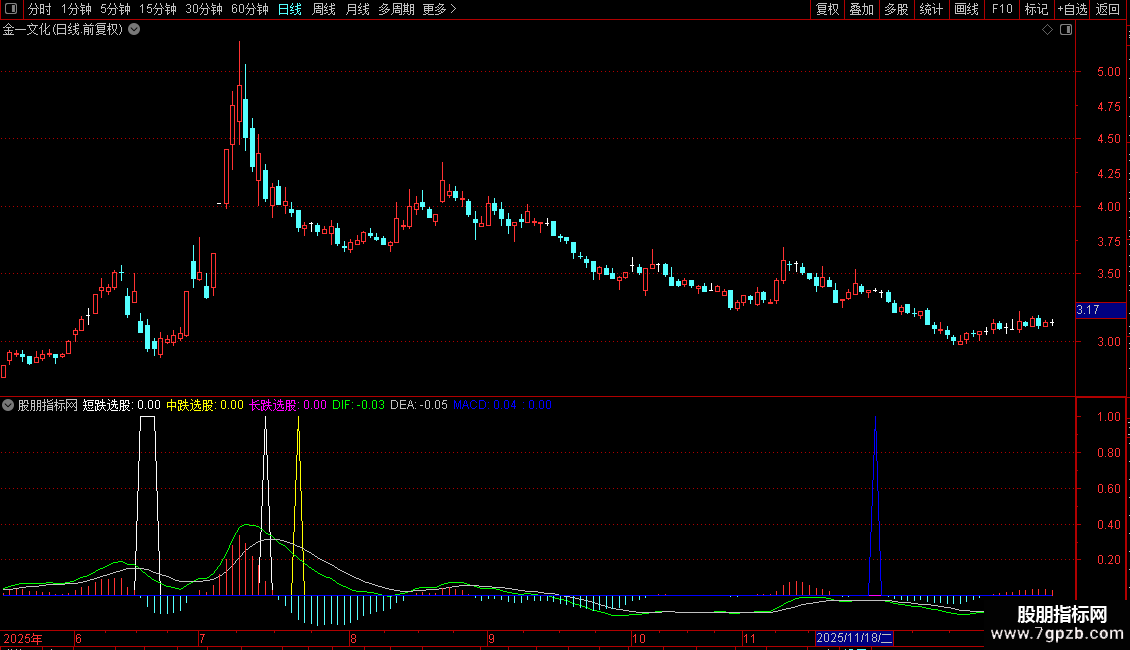Open the 多股 multi-stock view
Screen dimensions: 1130x650
click(896, 9)
